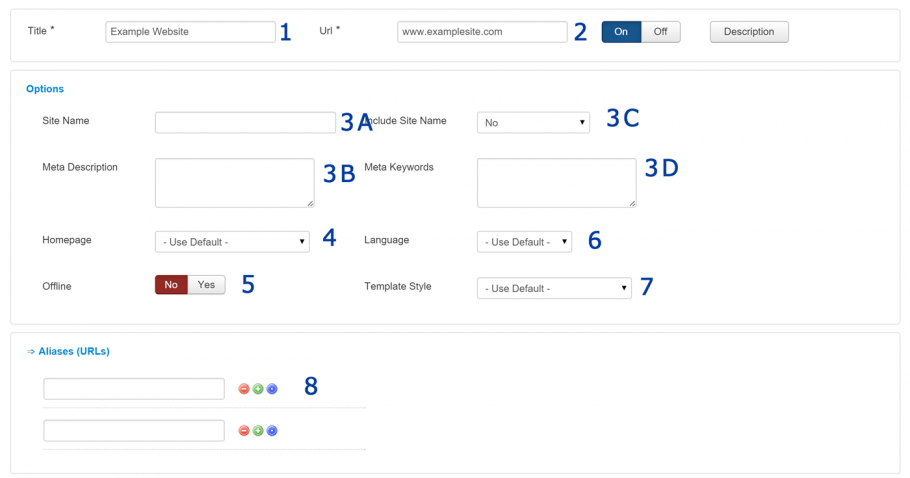Click the Options section heading
Image resolution: width=910 pixels, height=478 pixels.
(x=45, y=89)
